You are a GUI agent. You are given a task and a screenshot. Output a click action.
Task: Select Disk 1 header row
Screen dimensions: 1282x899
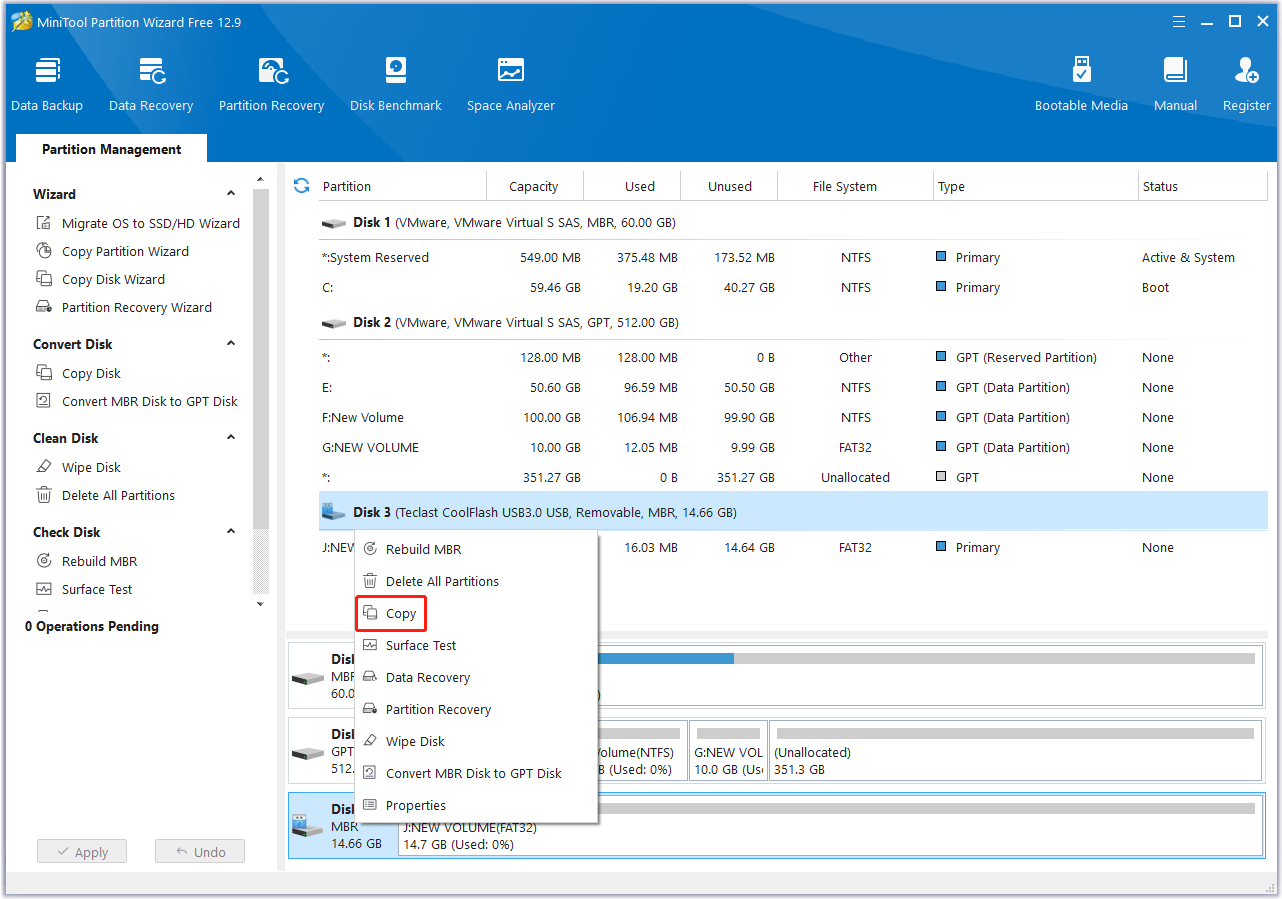point(793,222)
